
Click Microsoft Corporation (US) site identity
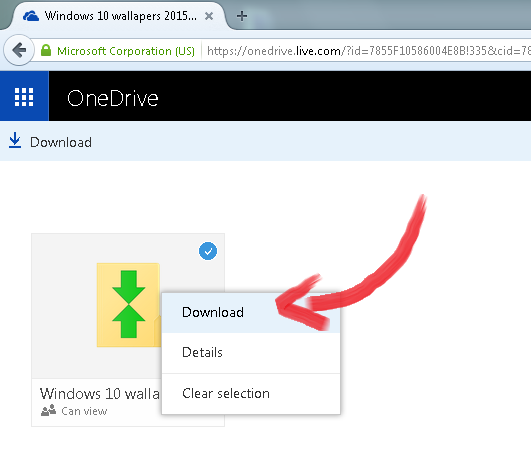(x=126, y=51)
